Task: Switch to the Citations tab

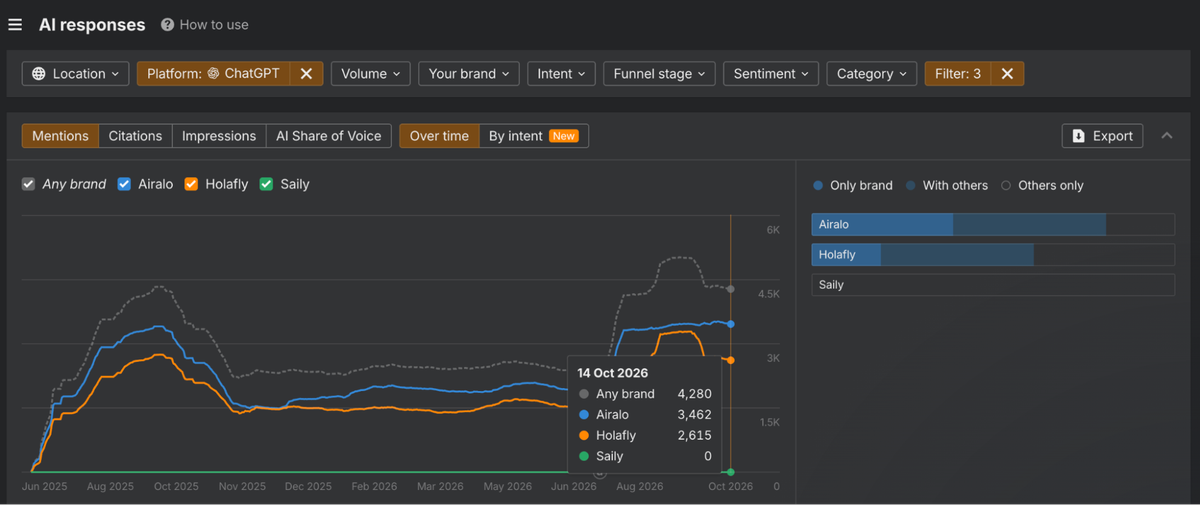Action: (x=135, y=136)
